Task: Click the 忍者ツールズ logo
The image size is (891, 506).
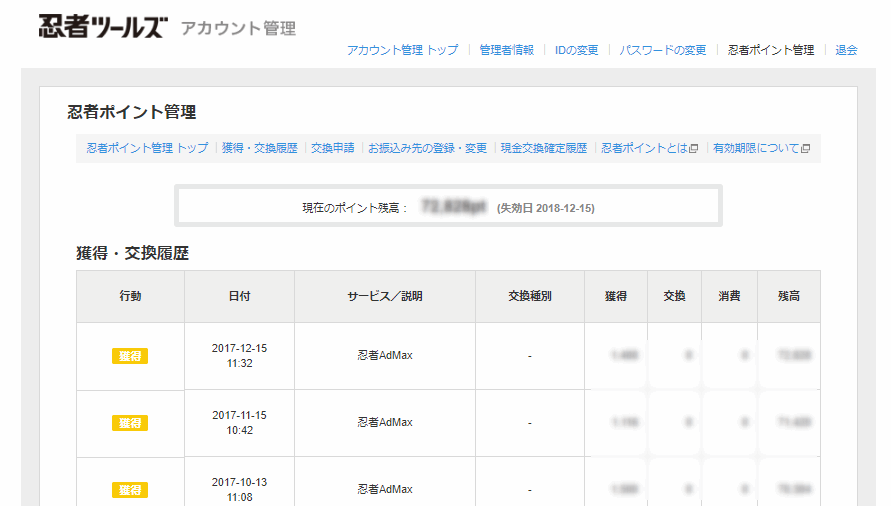Action: point(102,27)
